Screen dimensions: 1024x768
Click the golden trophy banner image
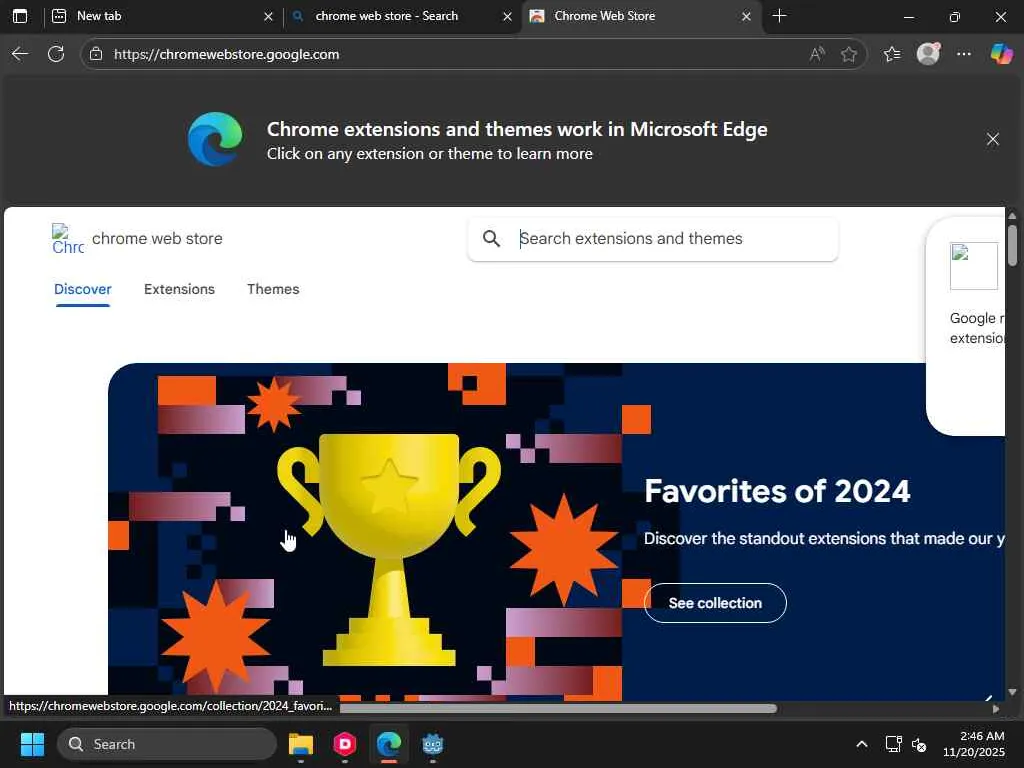pyautogui.click(x=389, y=549)
